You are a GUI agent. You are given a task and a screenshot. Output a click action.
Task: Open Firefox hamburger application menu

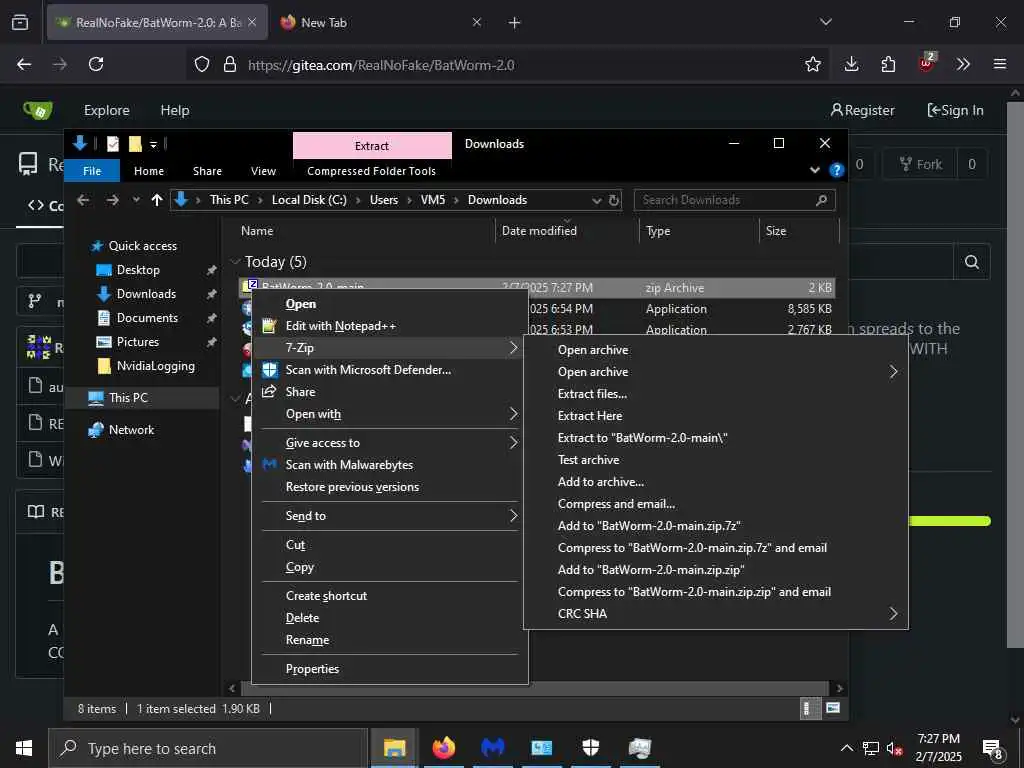point(999,64)
